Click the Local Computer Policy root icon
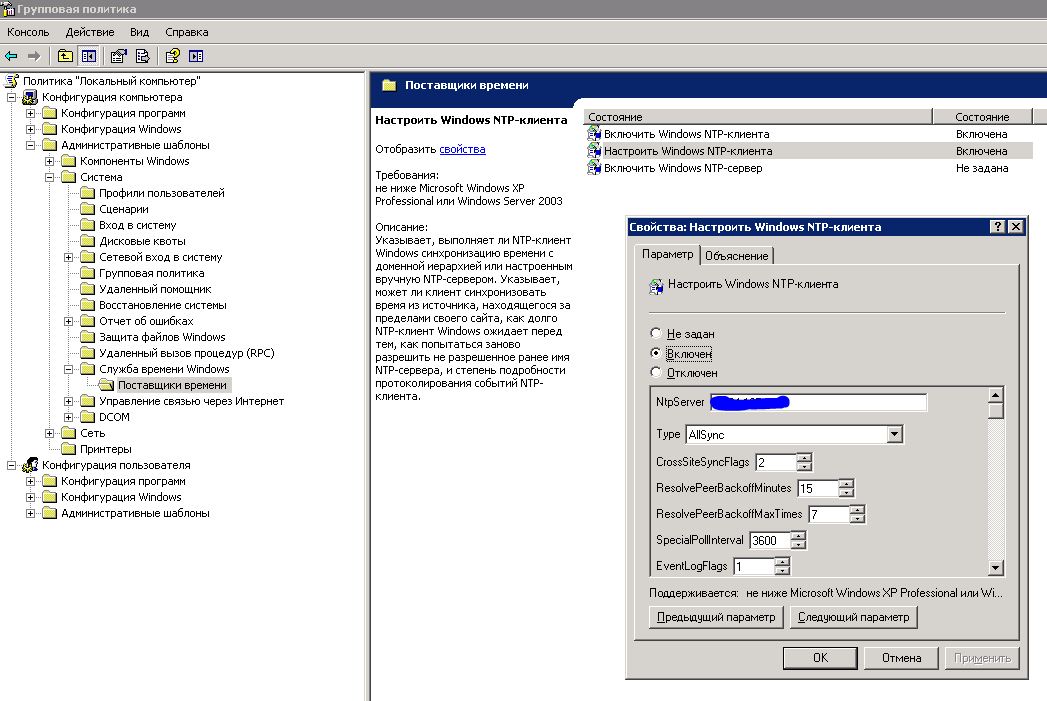The width and height of the screenshot is (1047, 701). [11, 81]
